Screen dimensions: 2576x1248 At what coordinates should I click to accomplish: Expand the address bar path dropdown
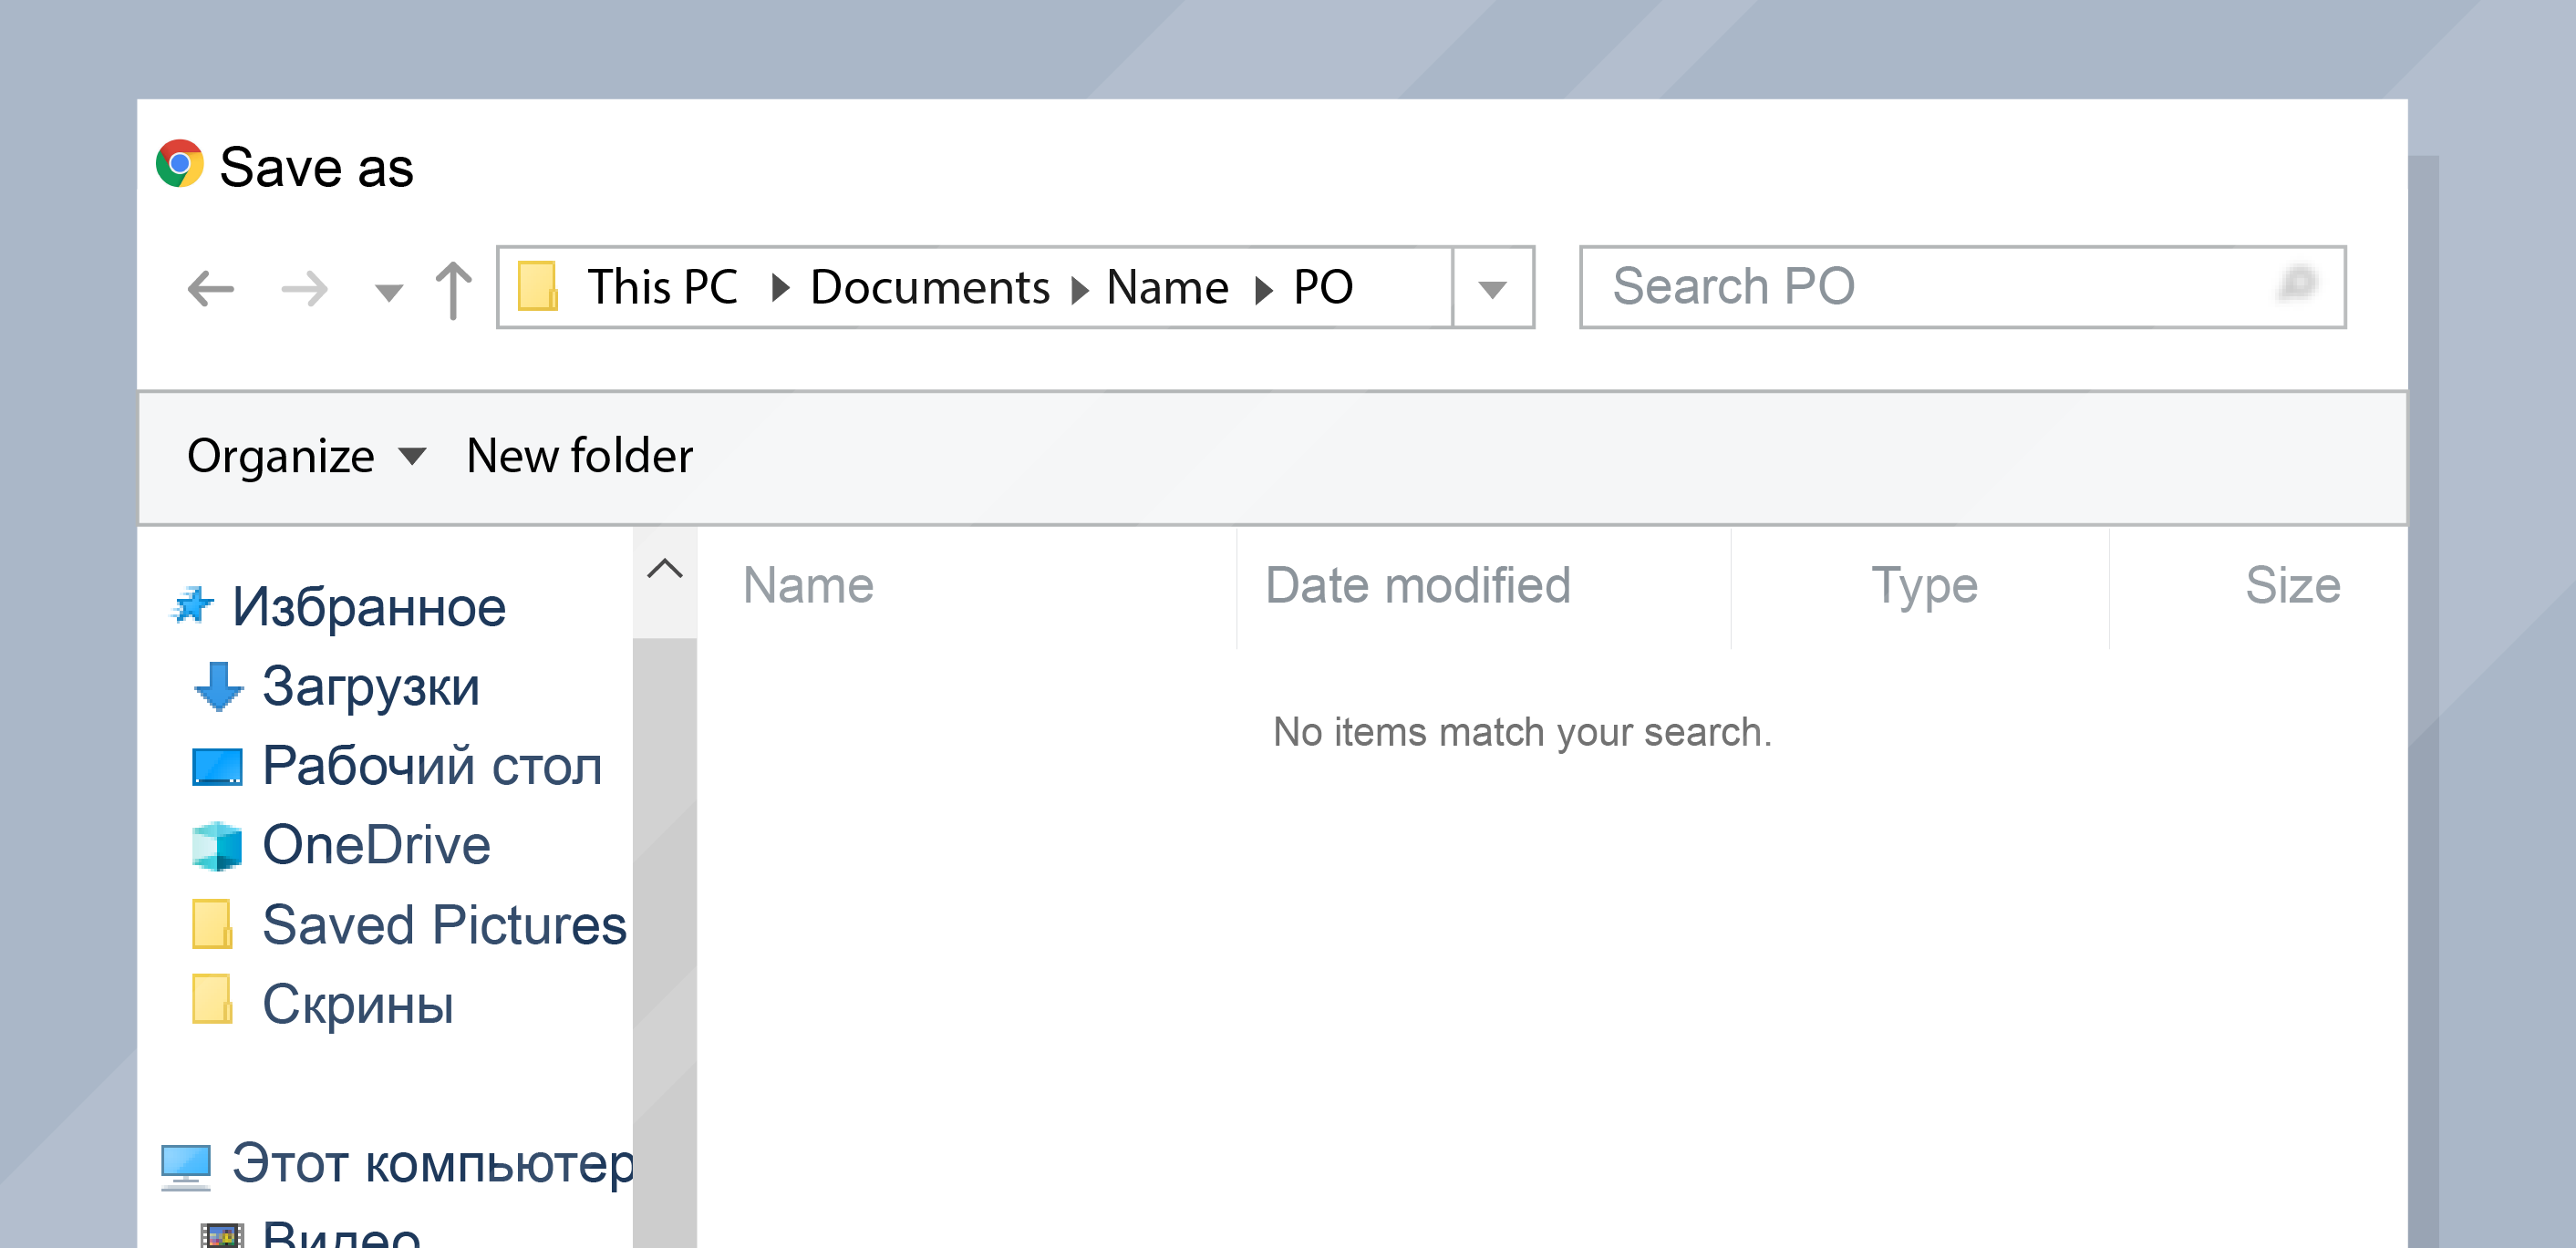point(1493,288)
